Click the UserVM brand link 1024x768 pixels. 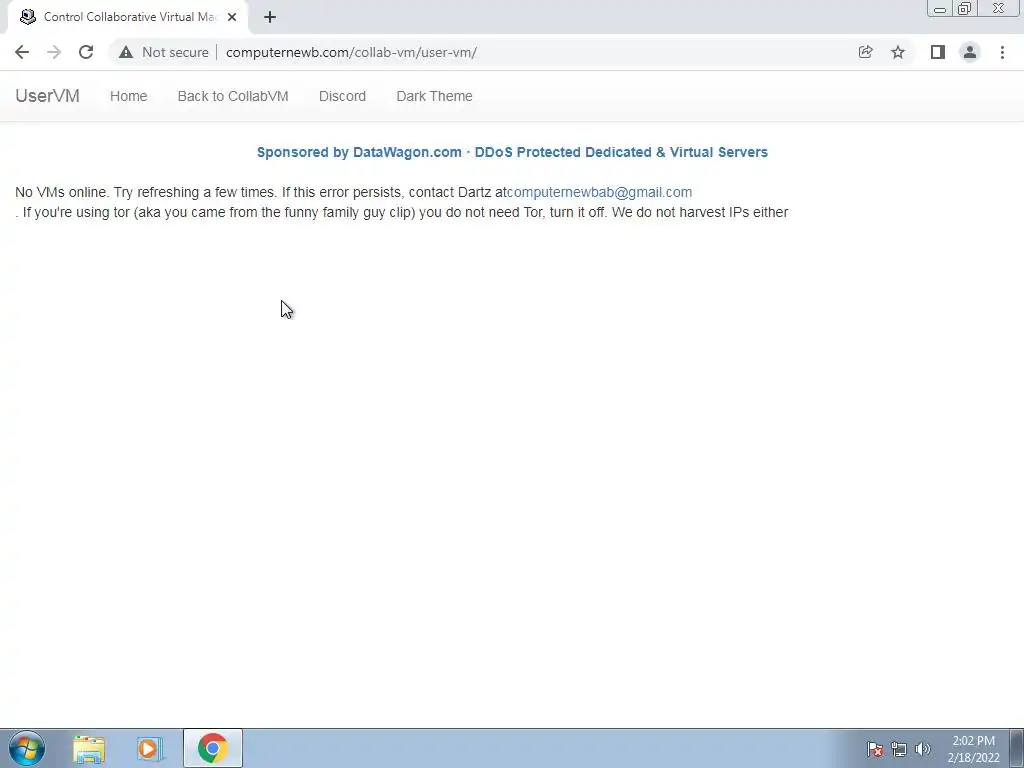tap(47, 96)
